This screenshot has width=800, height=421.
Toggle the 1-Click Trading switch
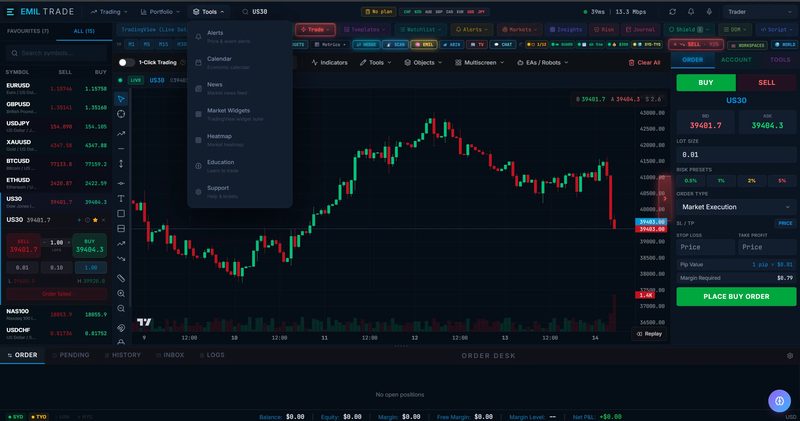point(126,62)
